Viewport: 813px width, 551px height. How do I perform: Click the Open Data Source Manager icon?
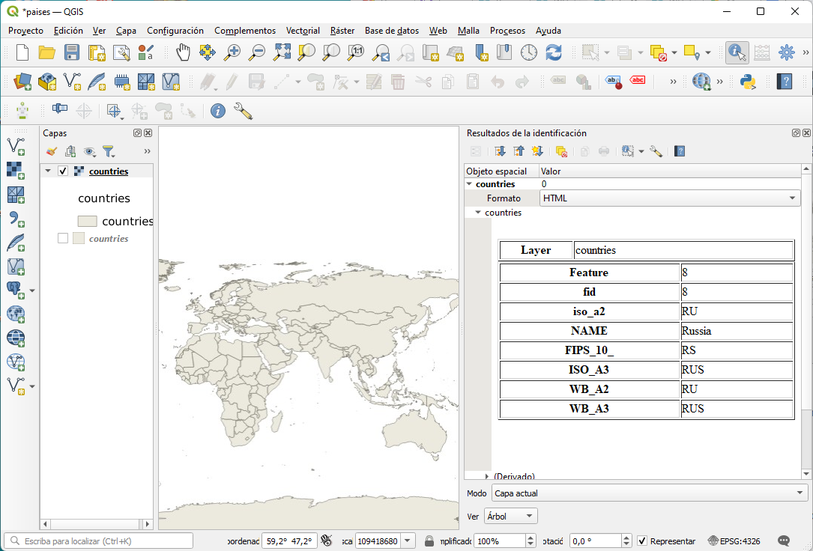click(x=22, y=81)
